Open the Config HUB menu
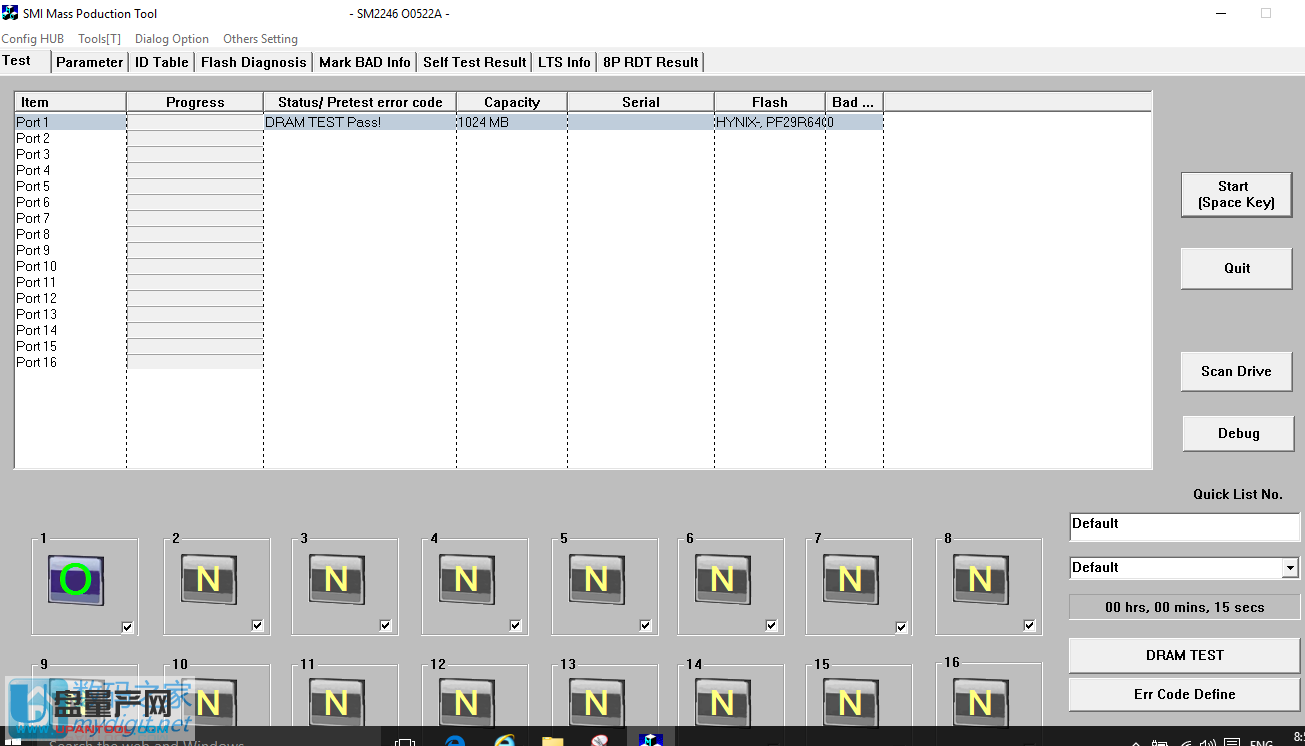The image size is (1305, 746). coord(33,39)
